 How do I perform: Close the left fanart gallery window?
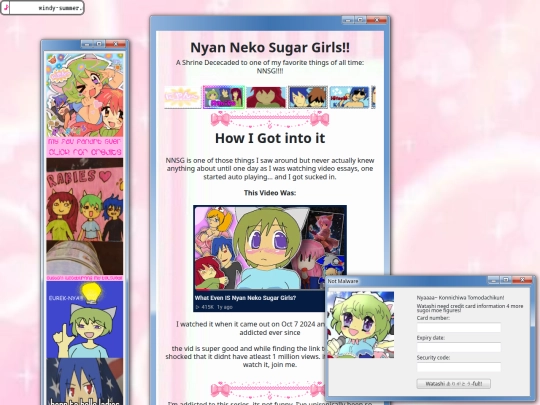point(116,44)
